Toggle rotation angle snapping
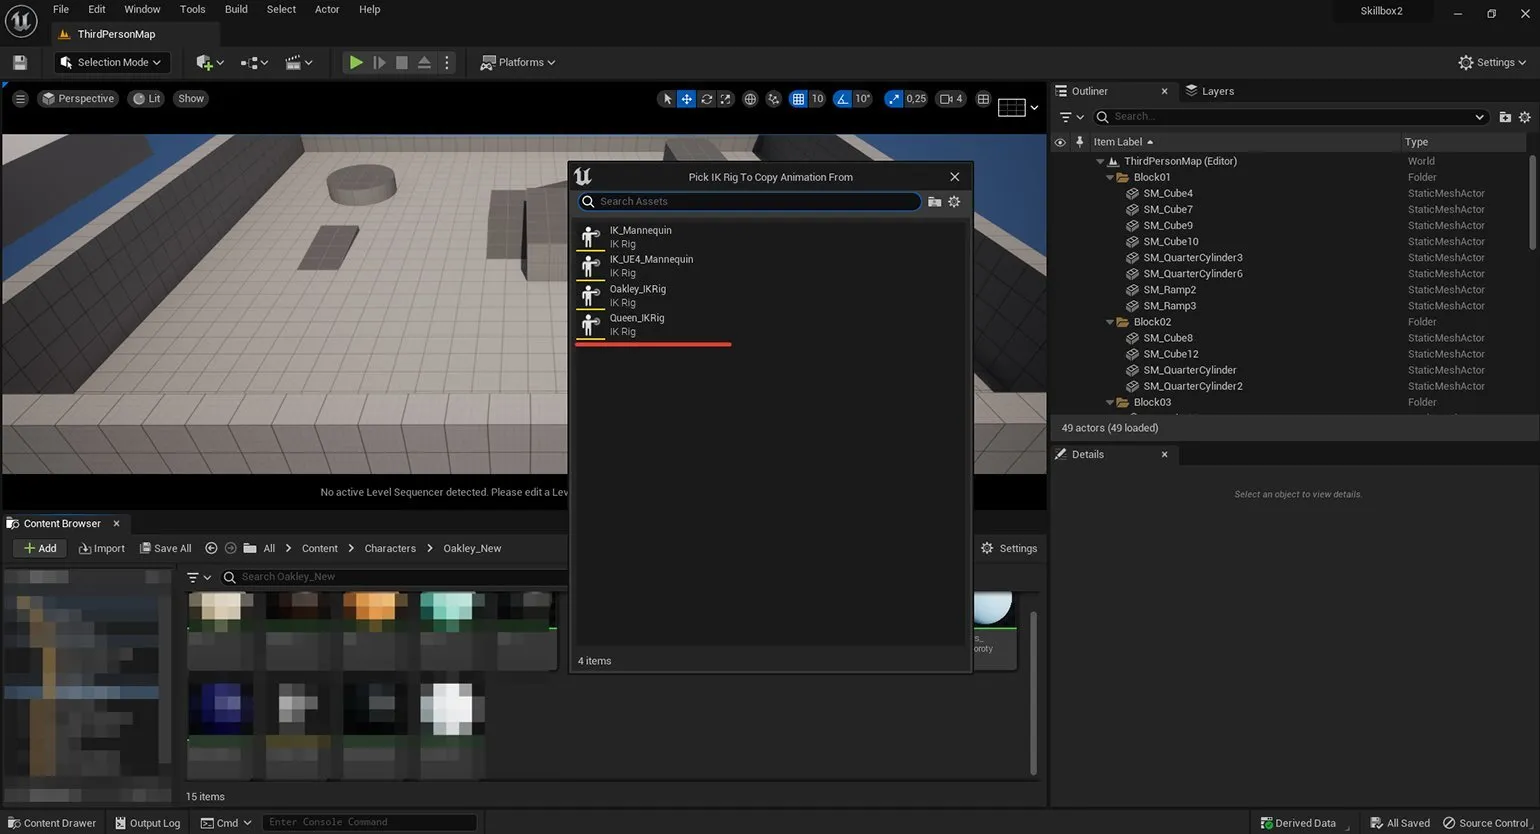This screenshot has width=1540, height=834. [x=842, y=99]
